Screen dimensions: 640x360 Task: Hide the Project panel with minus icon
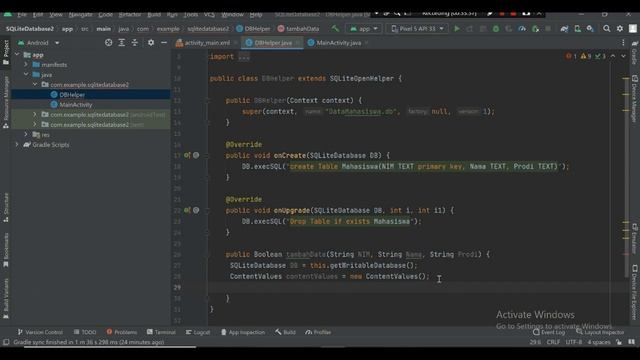(x=164, y=42)
